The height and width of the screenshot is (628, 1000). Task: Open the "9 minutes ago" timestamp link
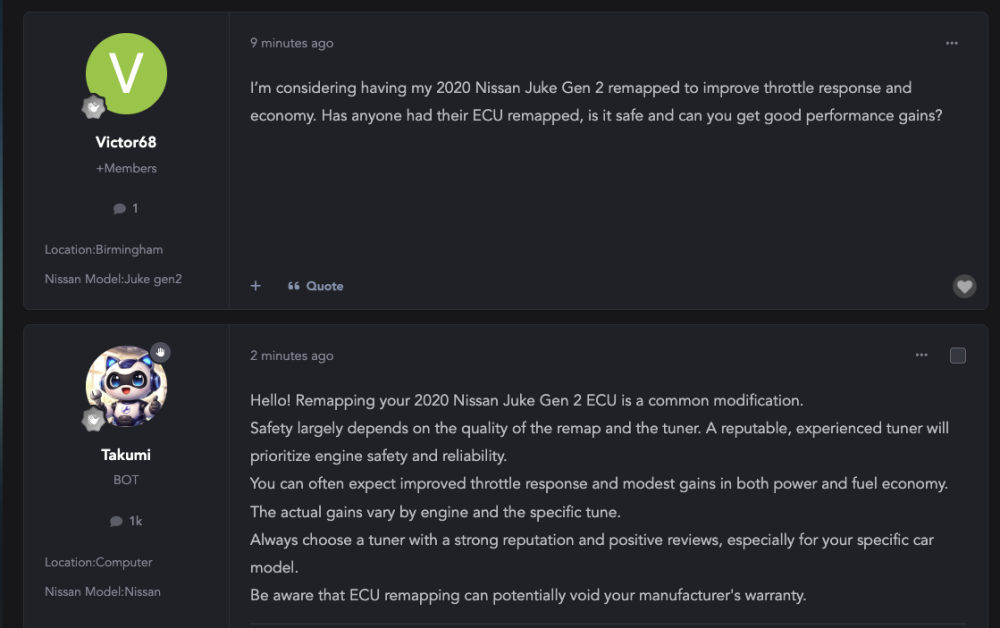[291, 43]
